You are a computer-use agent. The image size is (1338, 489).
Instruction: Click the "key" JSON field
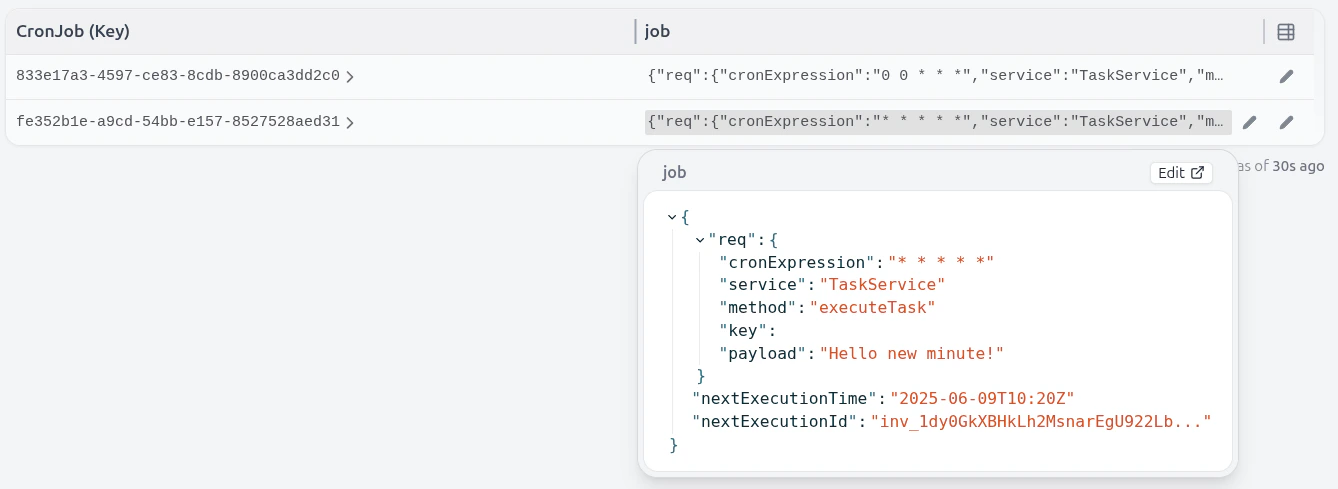pos(742,331)
